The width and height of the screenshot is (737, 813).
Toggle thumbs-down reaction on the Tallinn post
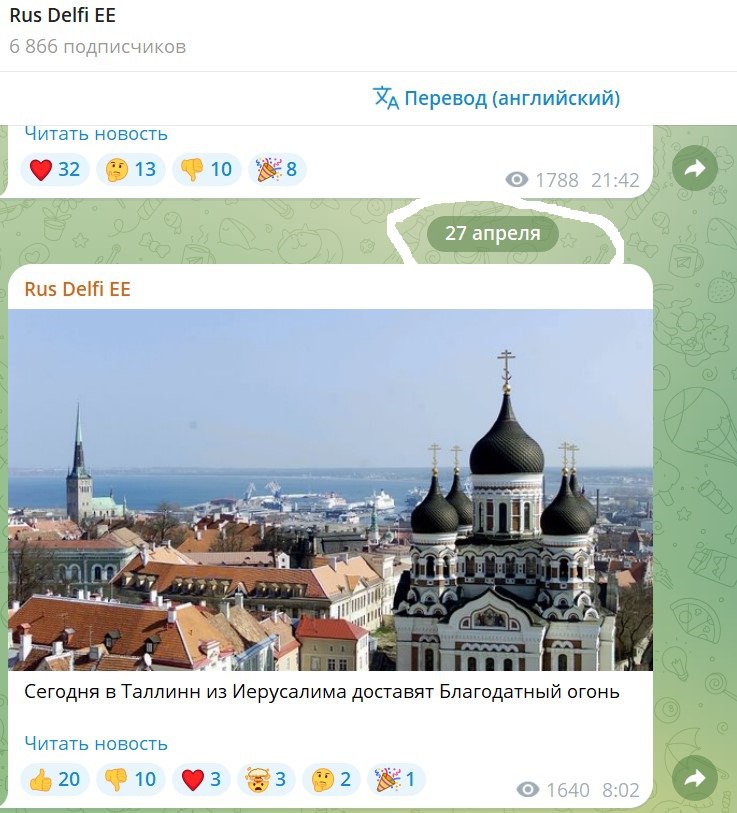[131, 779]
